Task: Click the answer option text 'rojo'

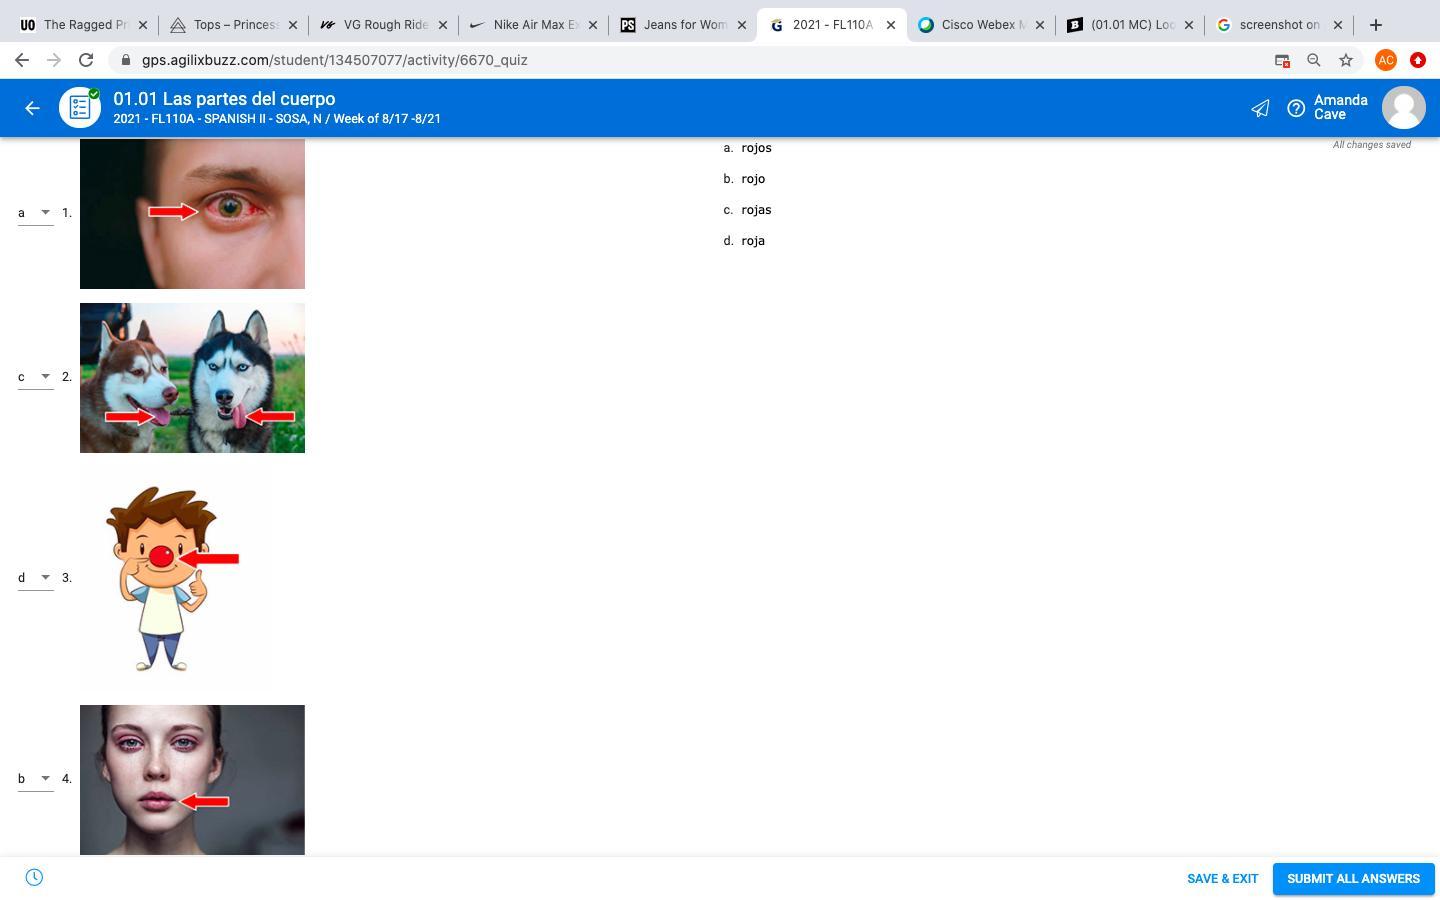Action: (753, 179)
